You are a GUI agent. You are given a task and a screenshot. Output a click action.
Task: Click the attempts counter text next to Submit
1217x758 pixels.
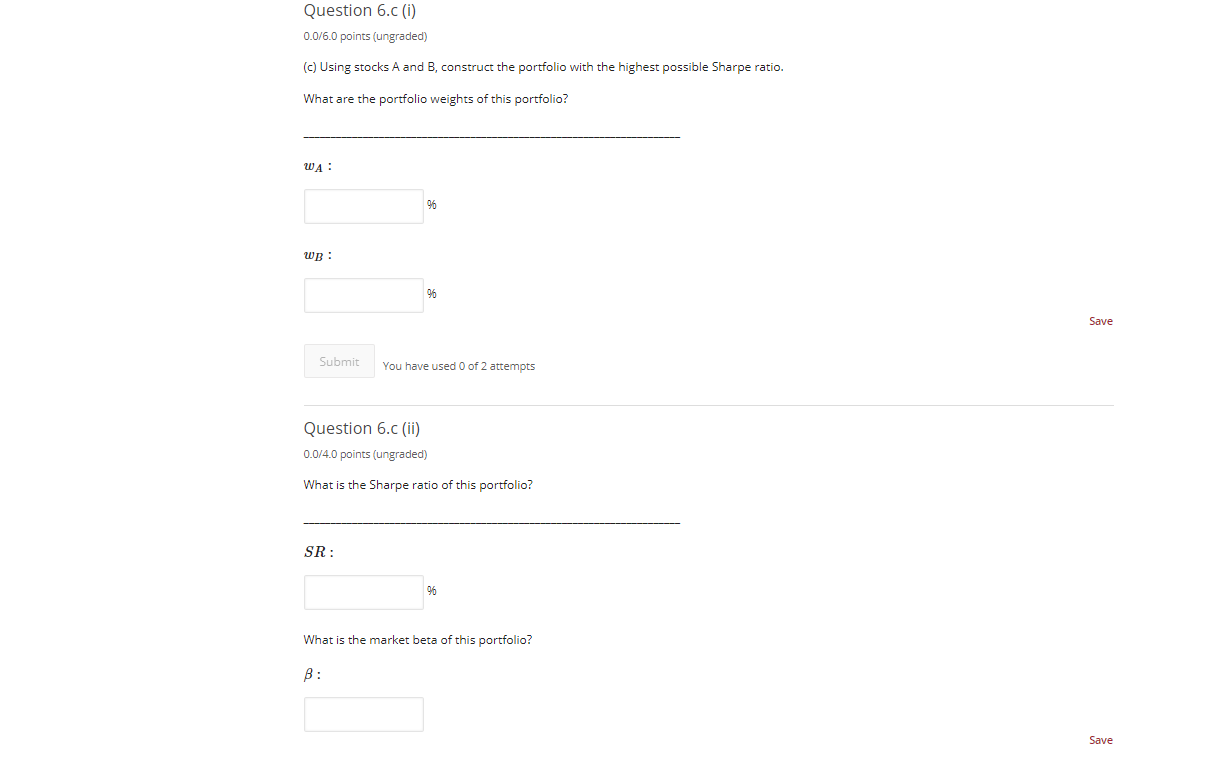coord(458,366)
